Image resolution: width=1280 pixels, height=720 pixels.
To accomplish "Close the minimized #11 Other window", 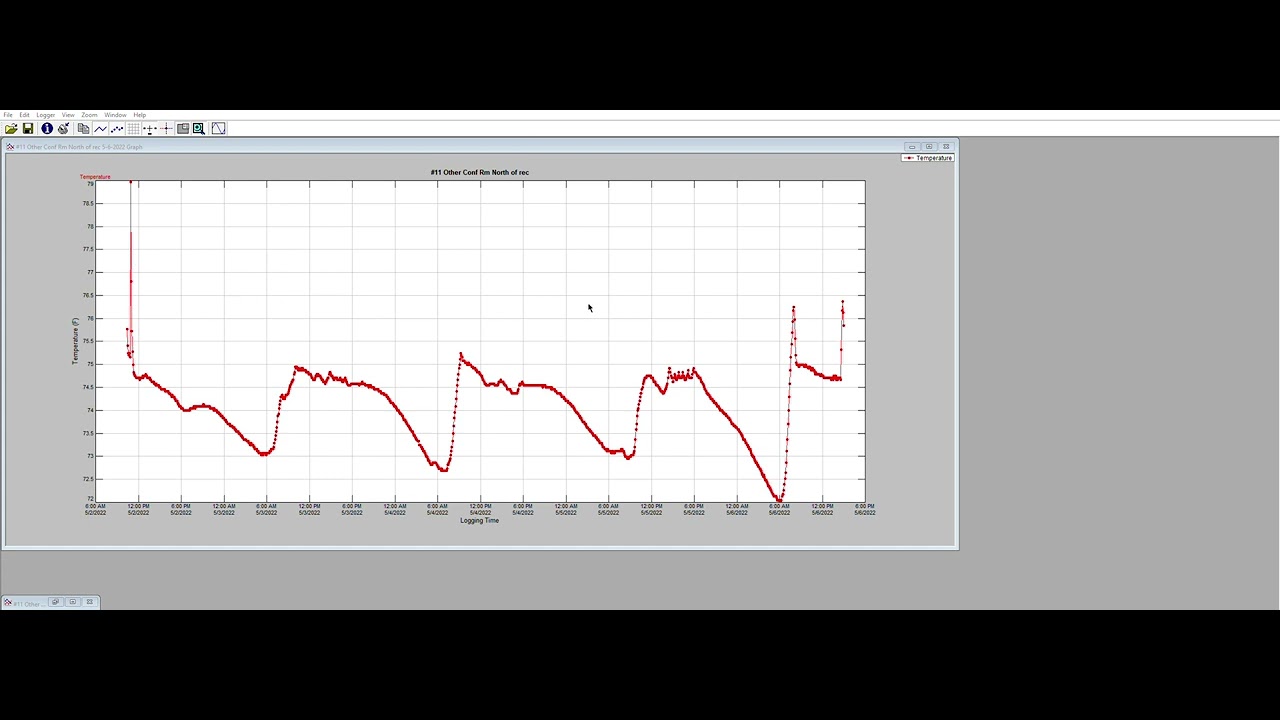I will tap(90, 602).
